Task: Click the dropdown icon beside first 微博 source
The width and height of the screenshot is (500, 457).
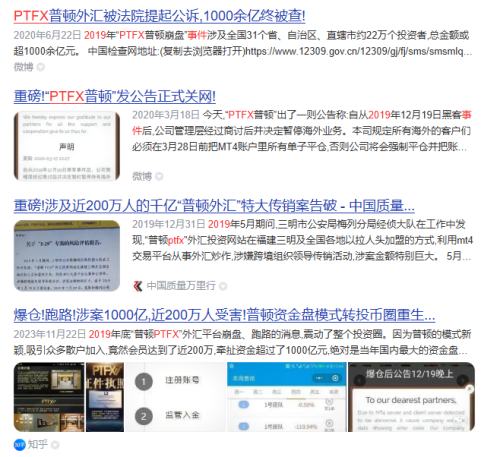Action: pos(41,67)
